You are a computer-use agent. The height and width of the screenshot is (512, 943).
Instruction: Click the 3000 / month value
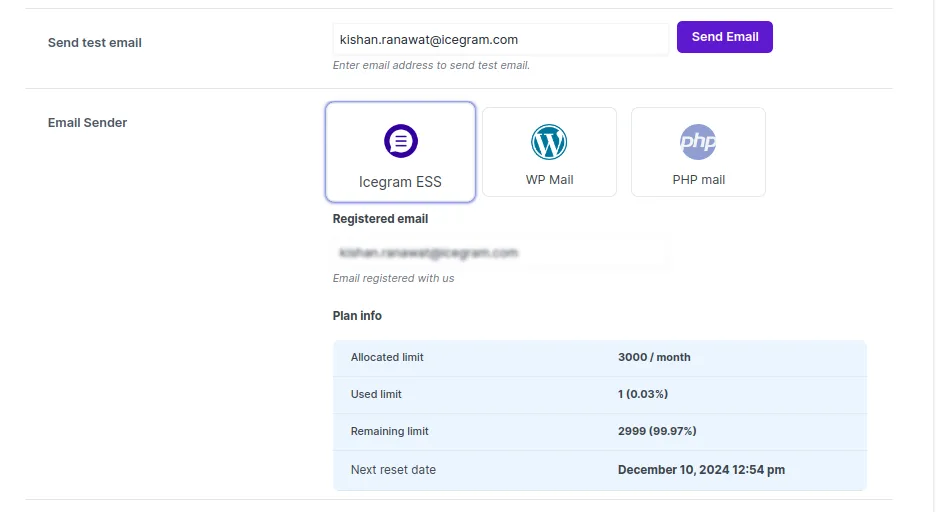click(x=654, y=357)
